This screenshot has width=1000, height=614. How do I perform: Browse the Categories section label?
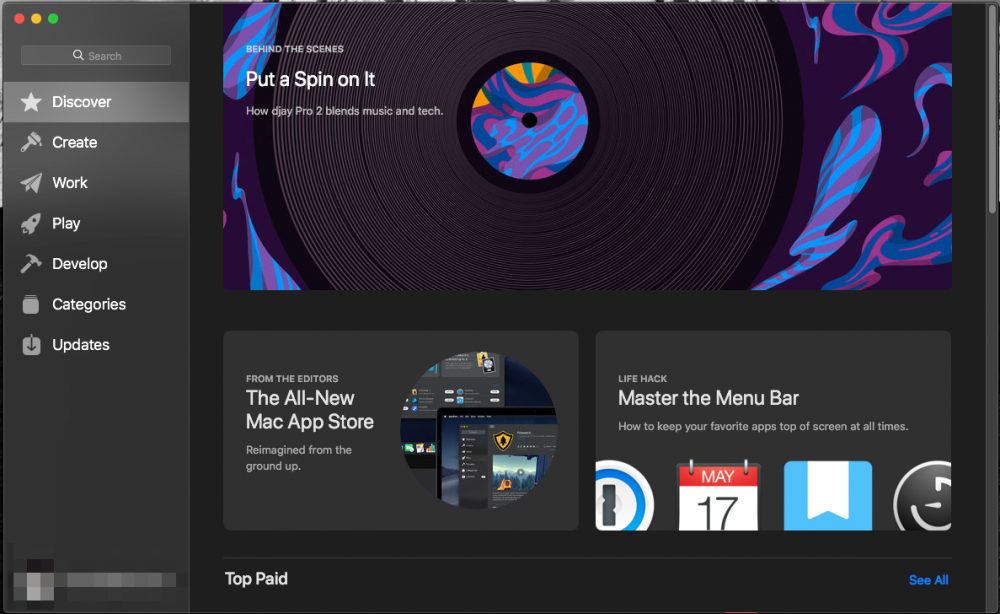(89, 305)
